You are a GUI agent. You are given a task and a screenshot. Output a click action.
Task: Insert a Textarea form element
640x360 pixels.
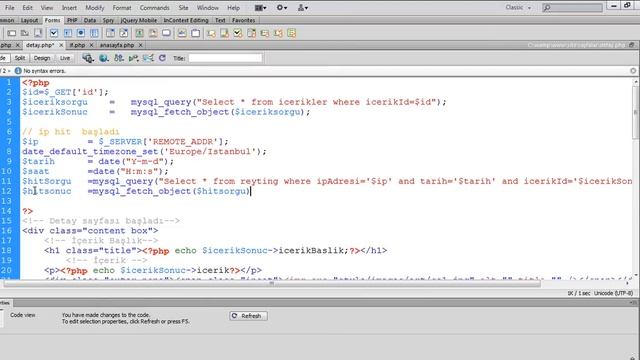coord(38,33)
